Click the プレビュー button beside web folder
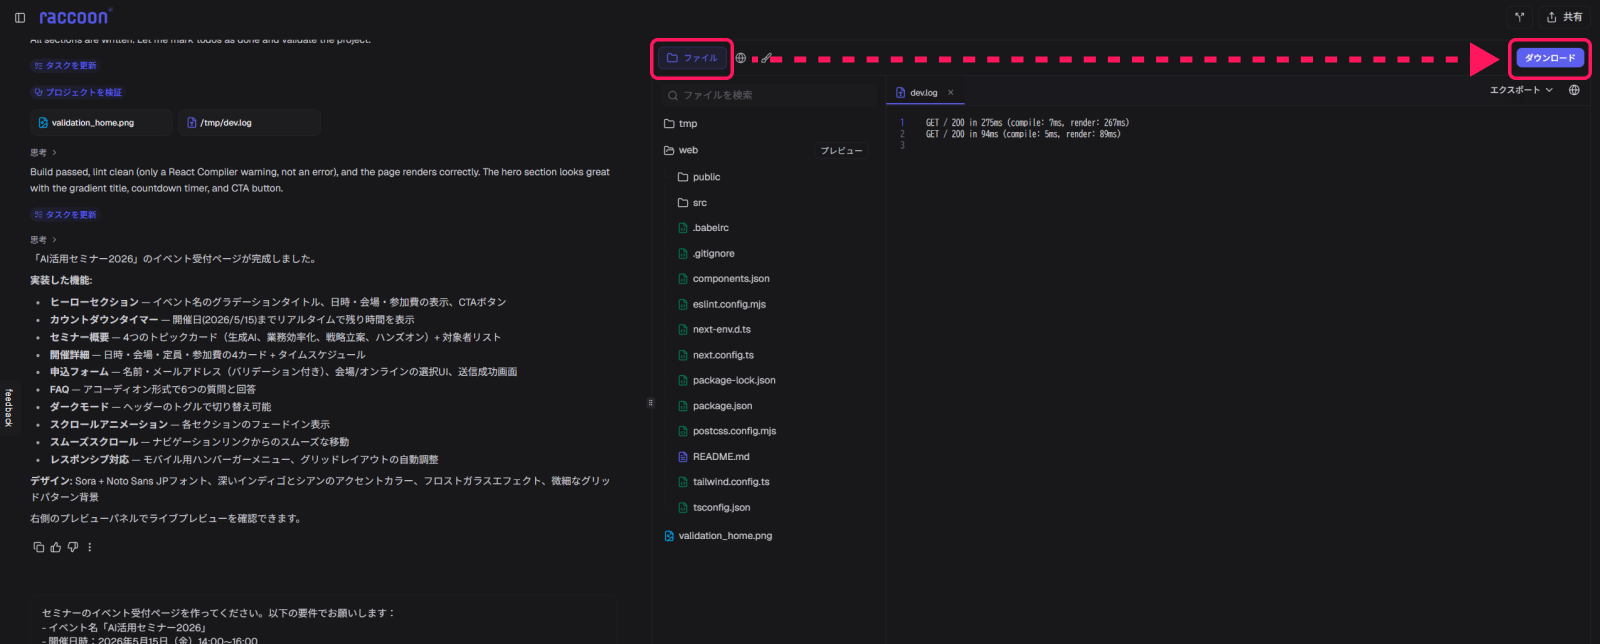1600x644 pixels. pos(841,151)
